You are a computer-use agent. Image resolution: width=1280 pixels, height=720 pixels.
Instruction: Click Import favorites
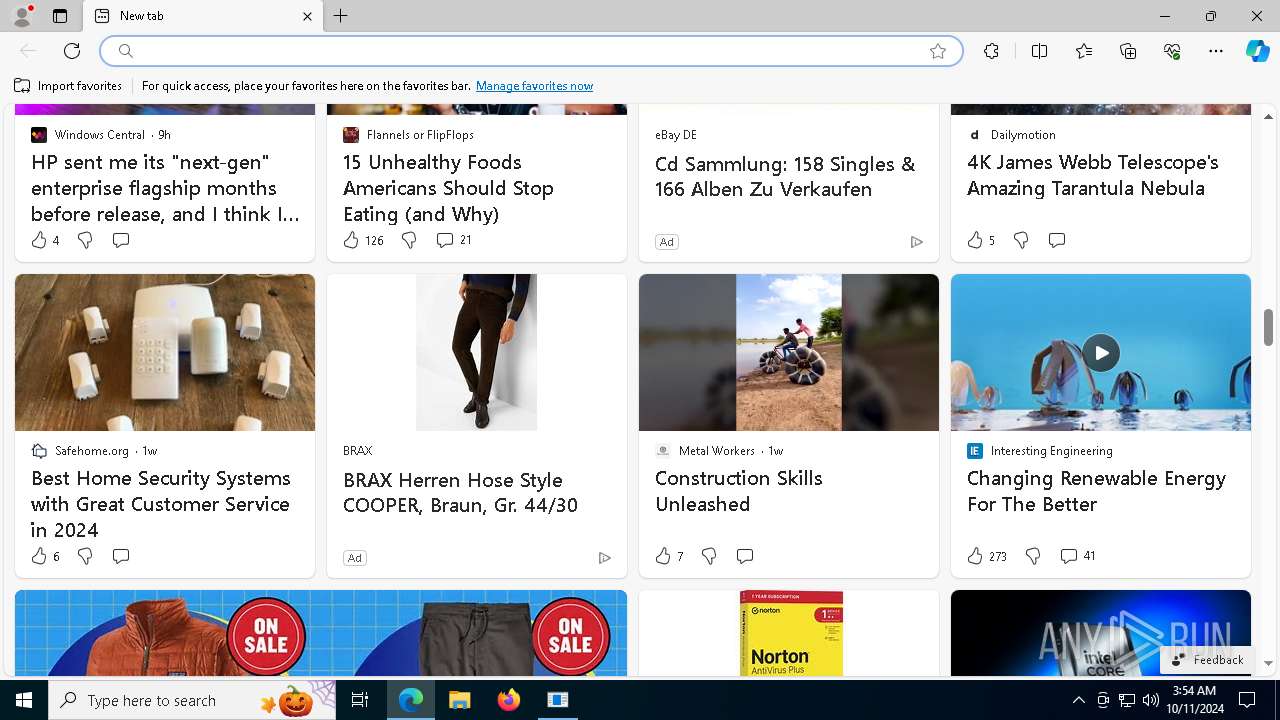(68, 86)
